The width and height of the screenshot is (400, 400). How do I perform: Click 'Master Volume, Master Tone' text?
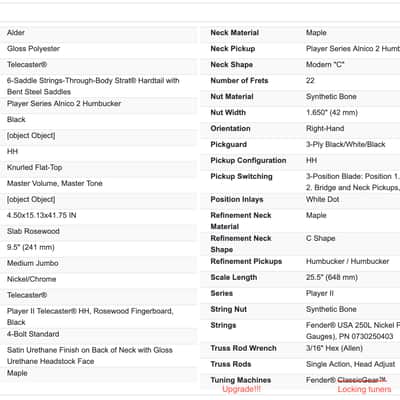(55, 183)
